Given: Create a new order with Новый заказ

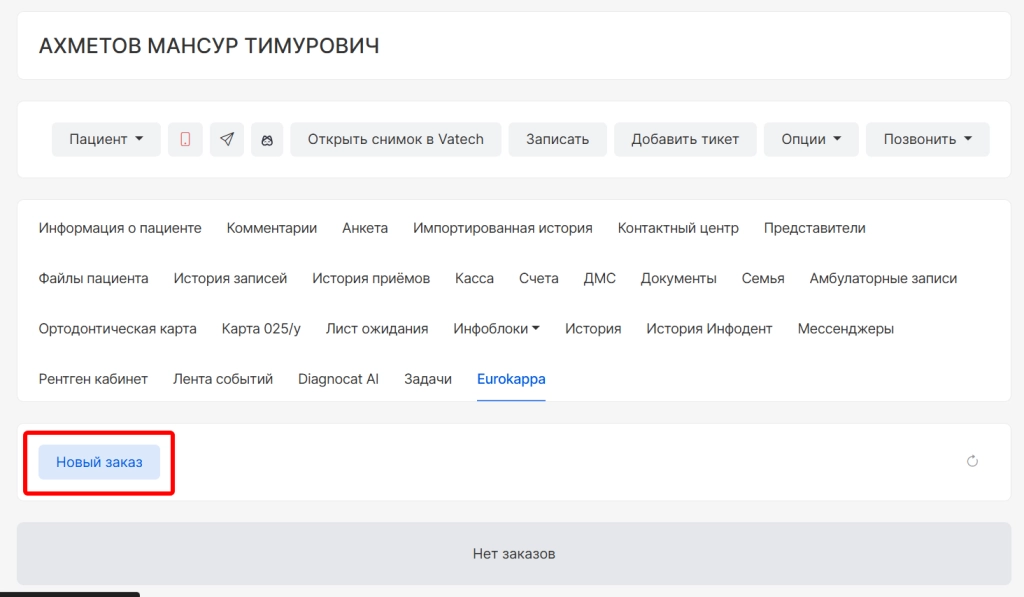Looking at the screenshot, I should point(99,462).
